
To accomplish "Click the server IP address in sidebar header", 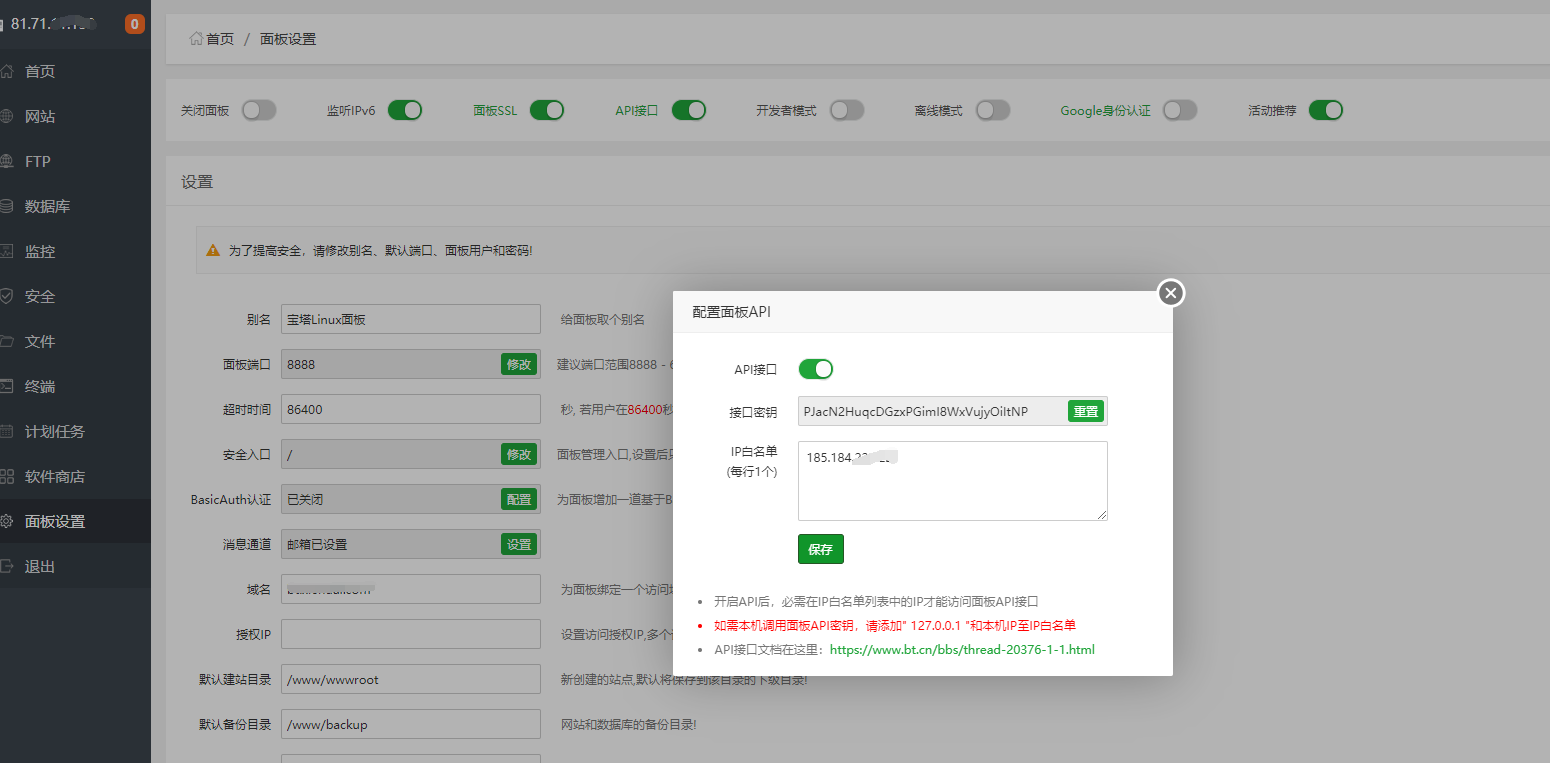I will [x=53, y=23].
